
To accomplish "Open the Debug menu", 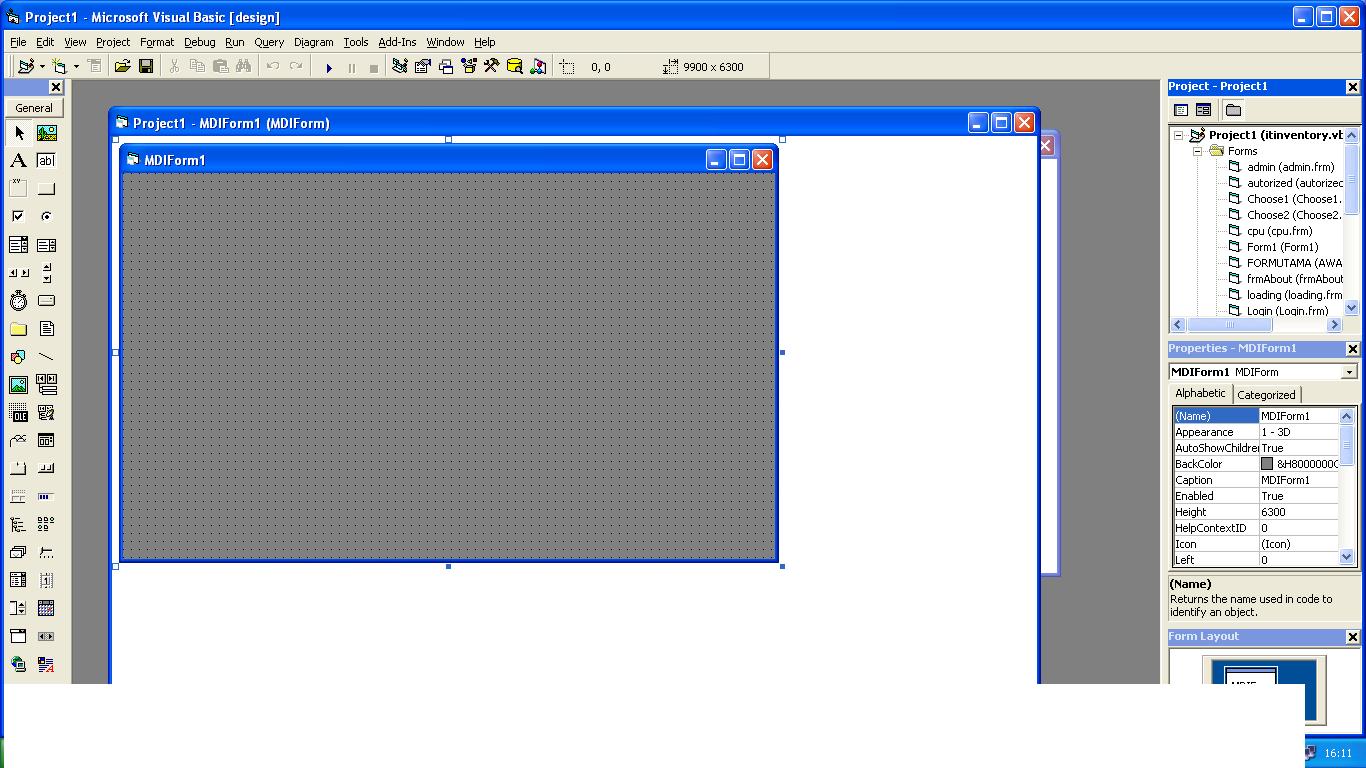I will pyautogui.click(x=199, y=42).
